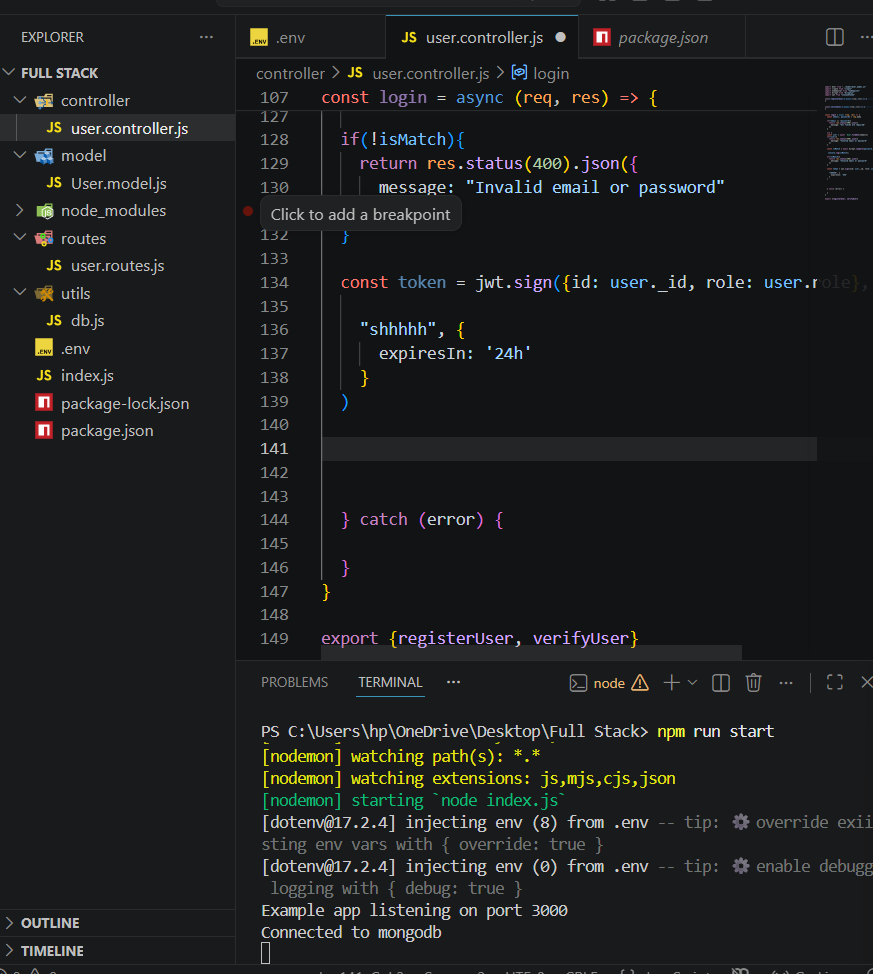Switch to the PROBLEMS panel tab

pos(294,682)
